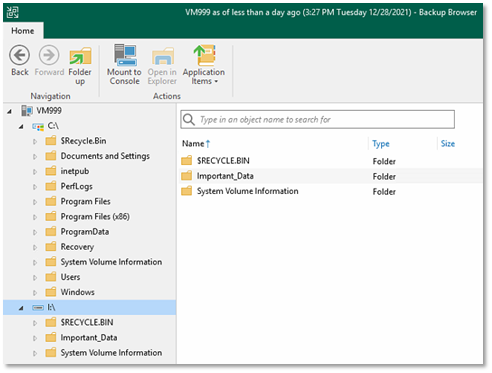Select Important_Data in the tree pane

click(x=89, y=338)
